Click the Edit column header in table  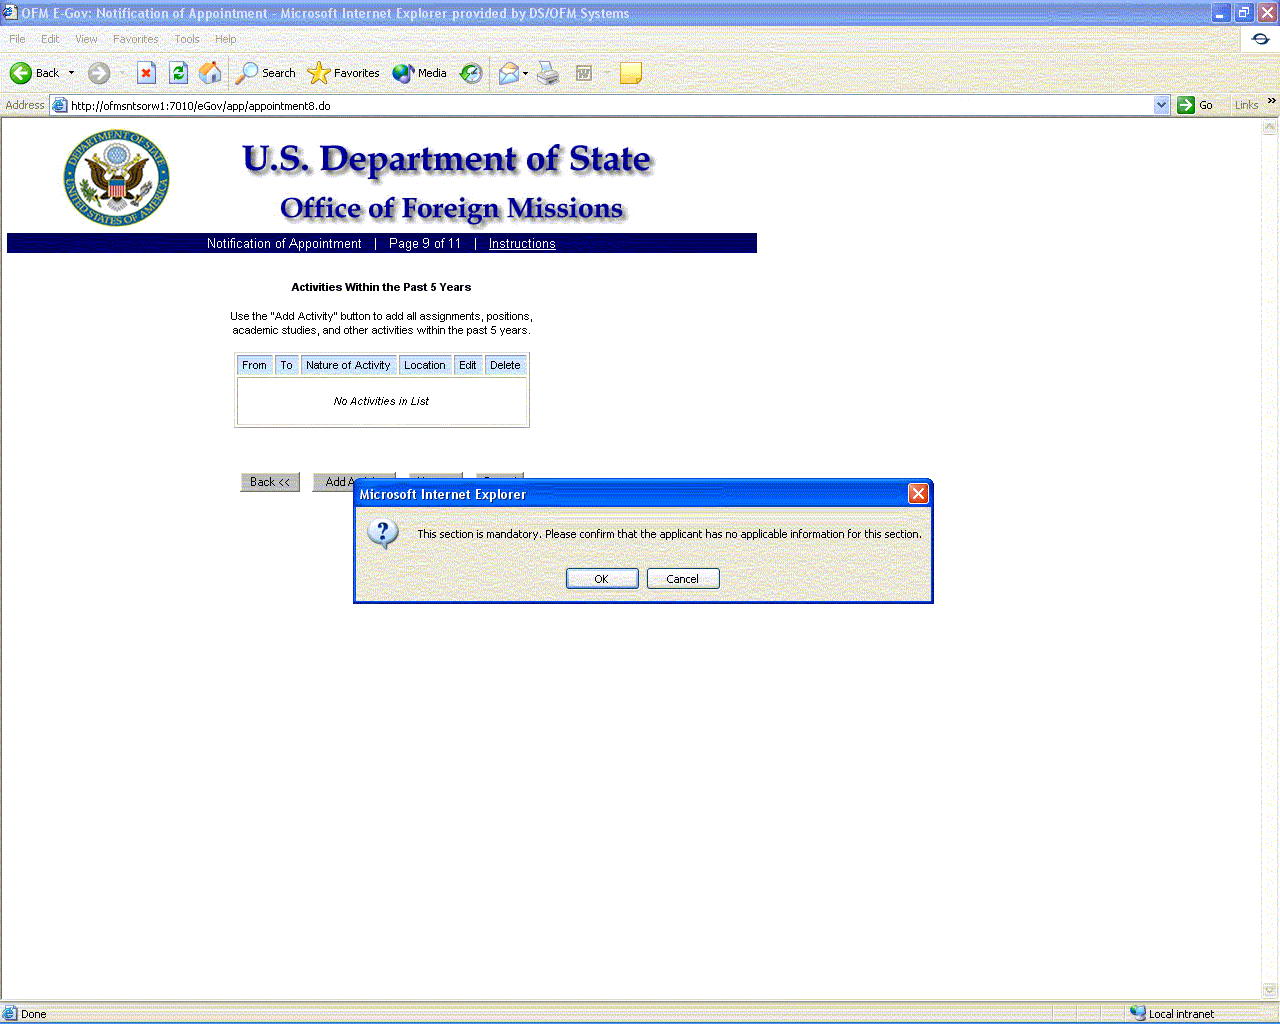[x=468, y=365]
